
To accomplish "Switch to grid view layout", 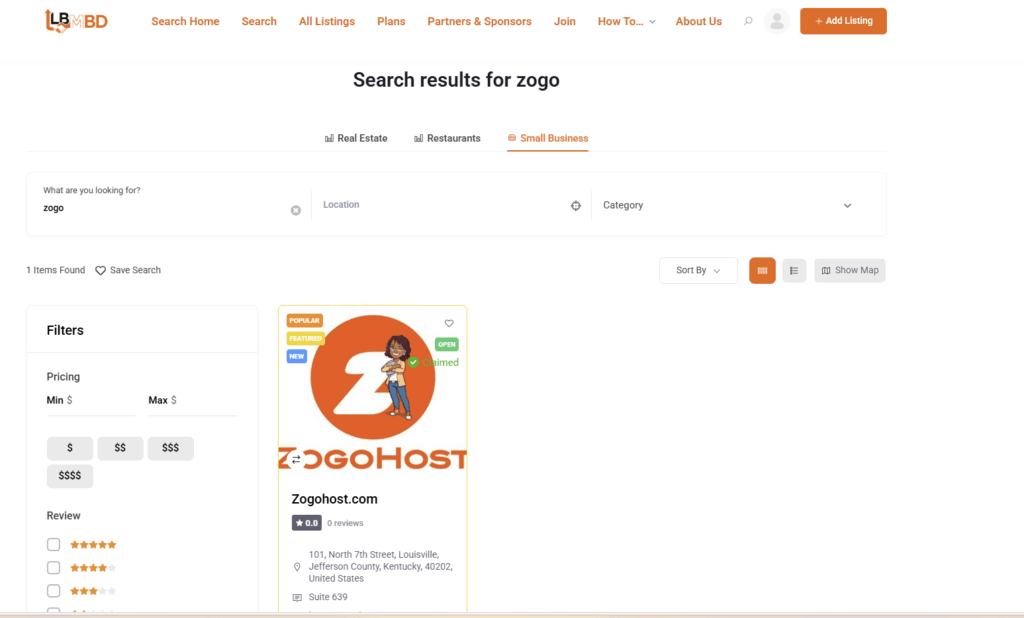I will click(x=762, y=270).
